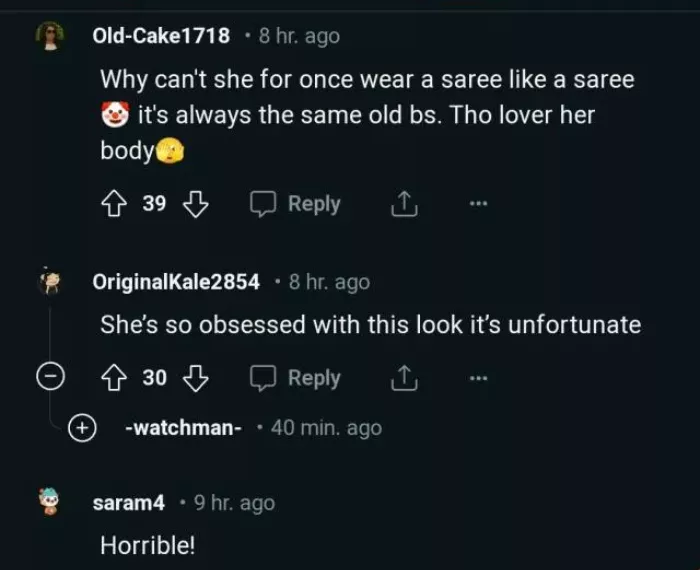The image size is (700, 570).
Task: Share OriginalKale2854's comment
Action: [x=400, y=378]
